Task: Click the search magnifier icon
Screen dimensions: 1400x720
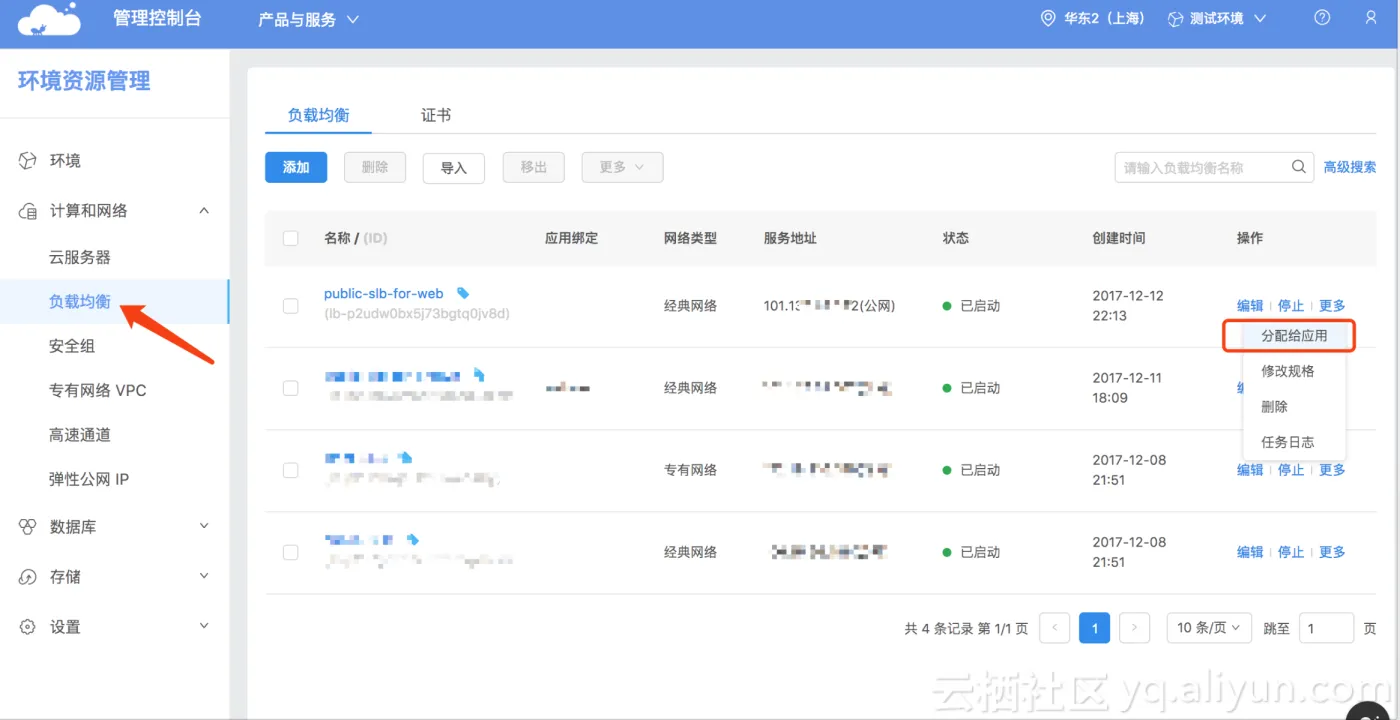Action: (1299, 167)
